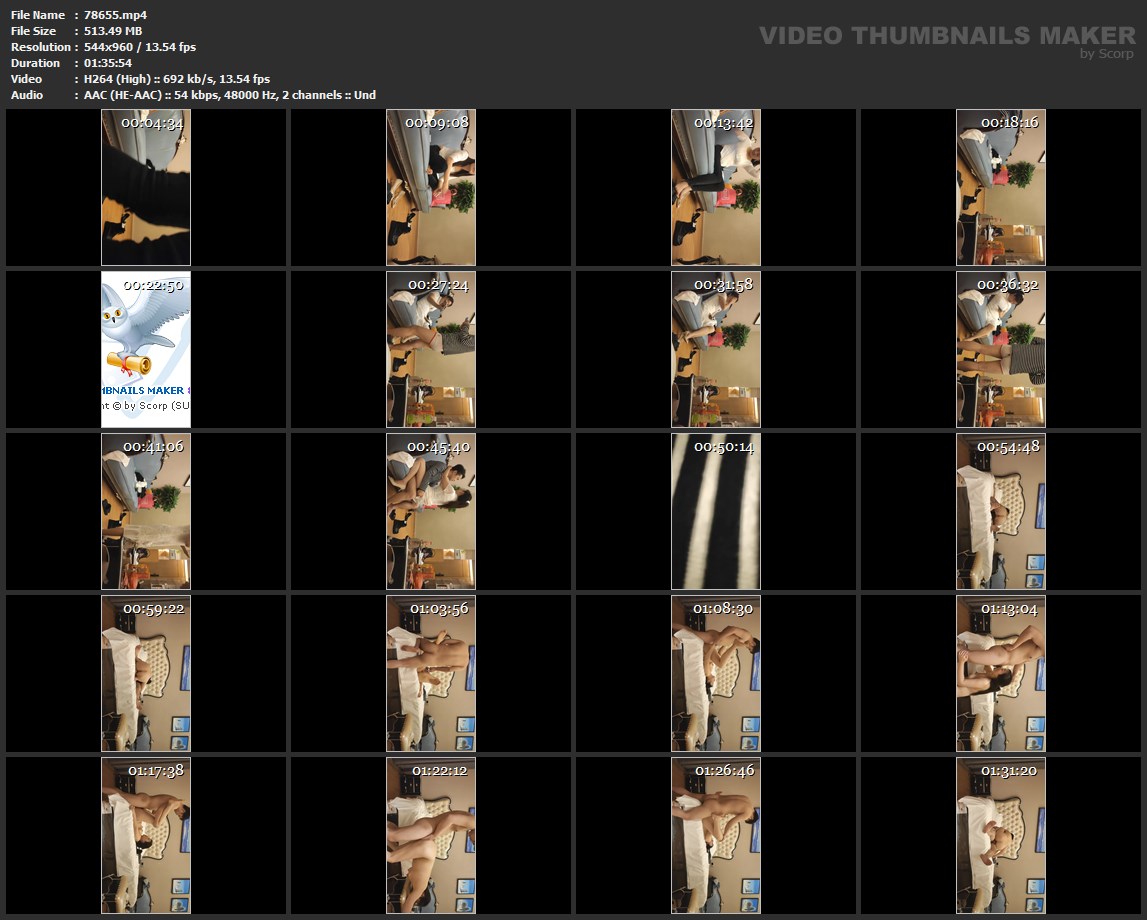Select the file size value 513.49 MB
The height and width of the screenshot is (920, 1147).
pos(113,31)
